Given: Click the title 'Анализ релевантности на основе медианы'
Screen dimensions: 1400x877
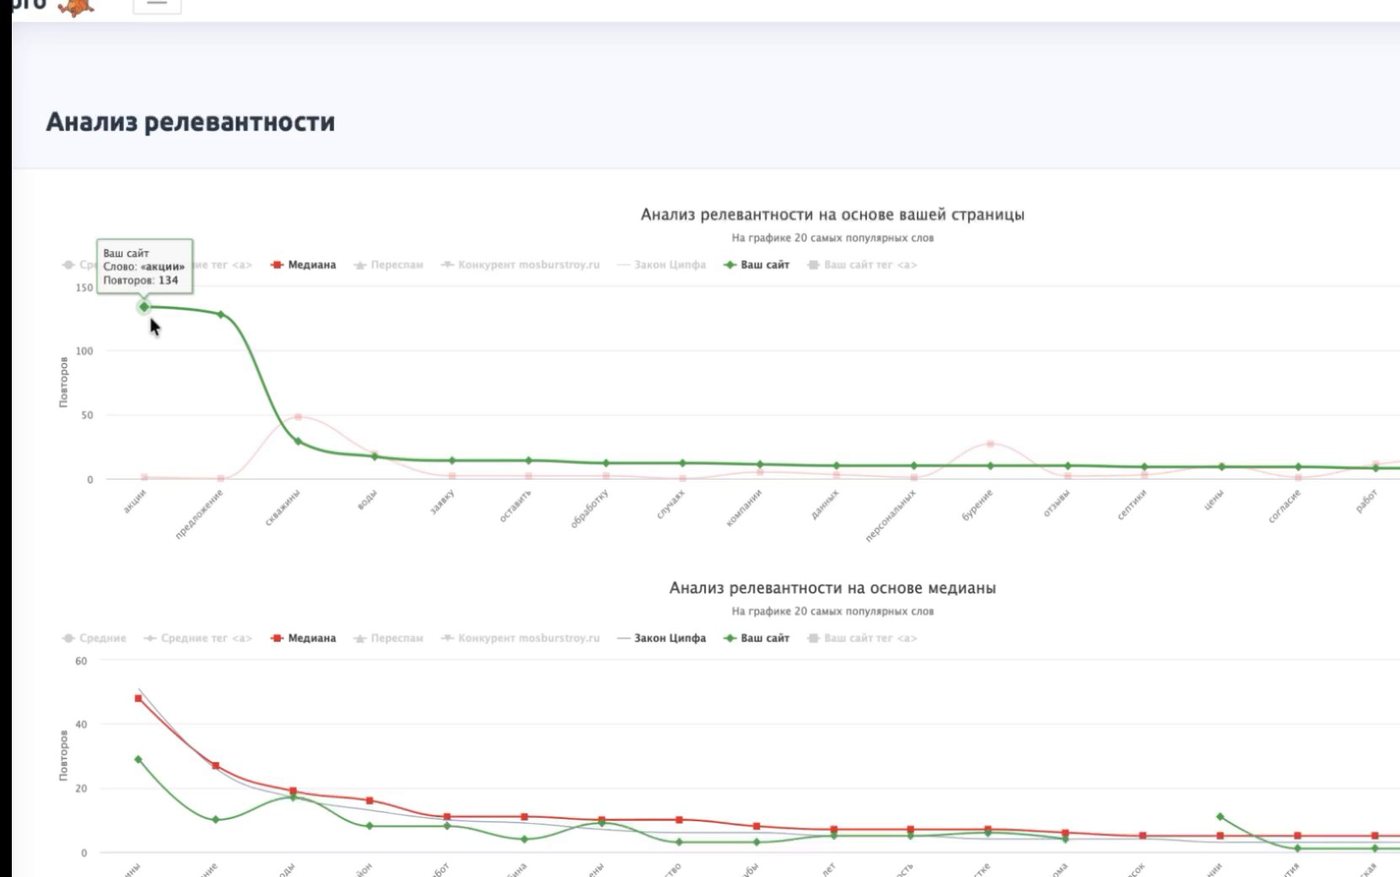Looking at the screenshot, I should tap(832, 588).
